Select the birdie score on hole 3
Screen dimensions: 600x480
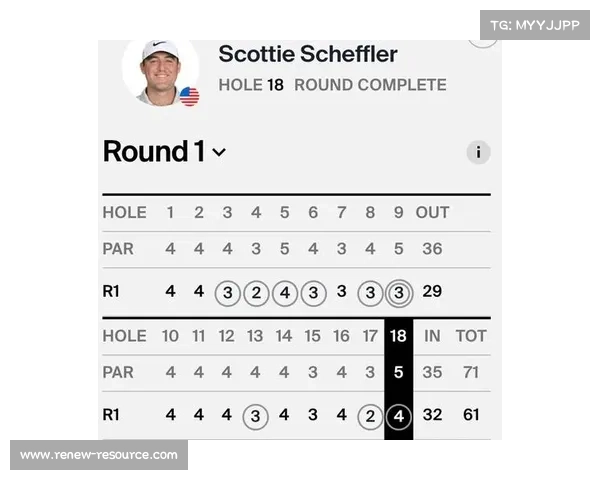click(x=228, y=293)
